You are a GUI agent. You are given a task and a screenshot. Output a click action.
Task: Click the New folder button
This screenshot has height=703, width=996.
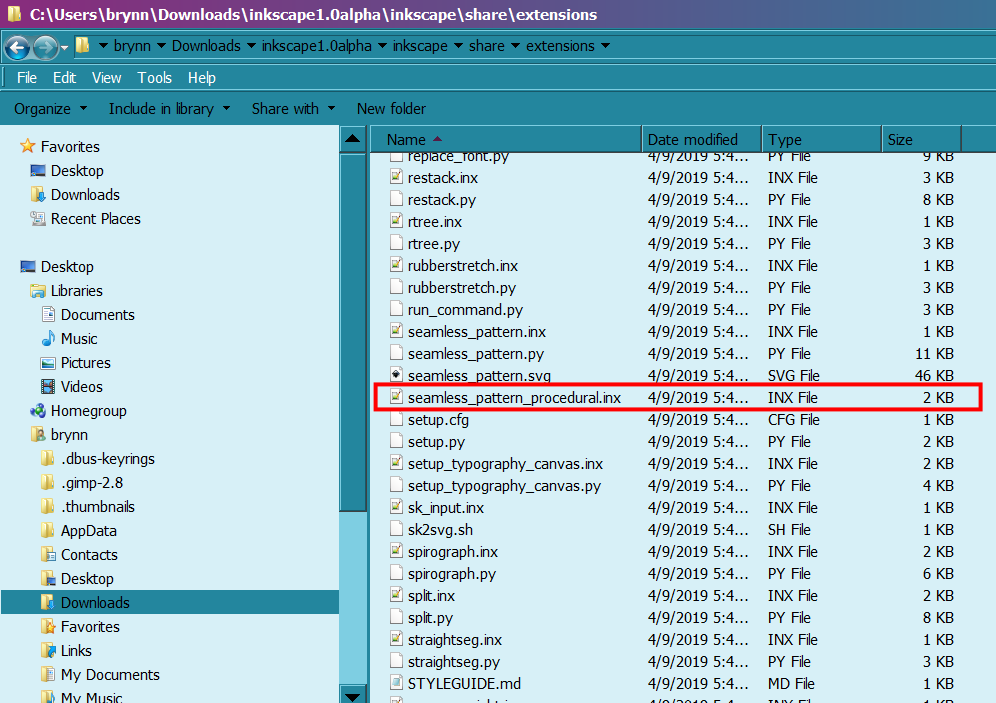(x=391, y=109)
